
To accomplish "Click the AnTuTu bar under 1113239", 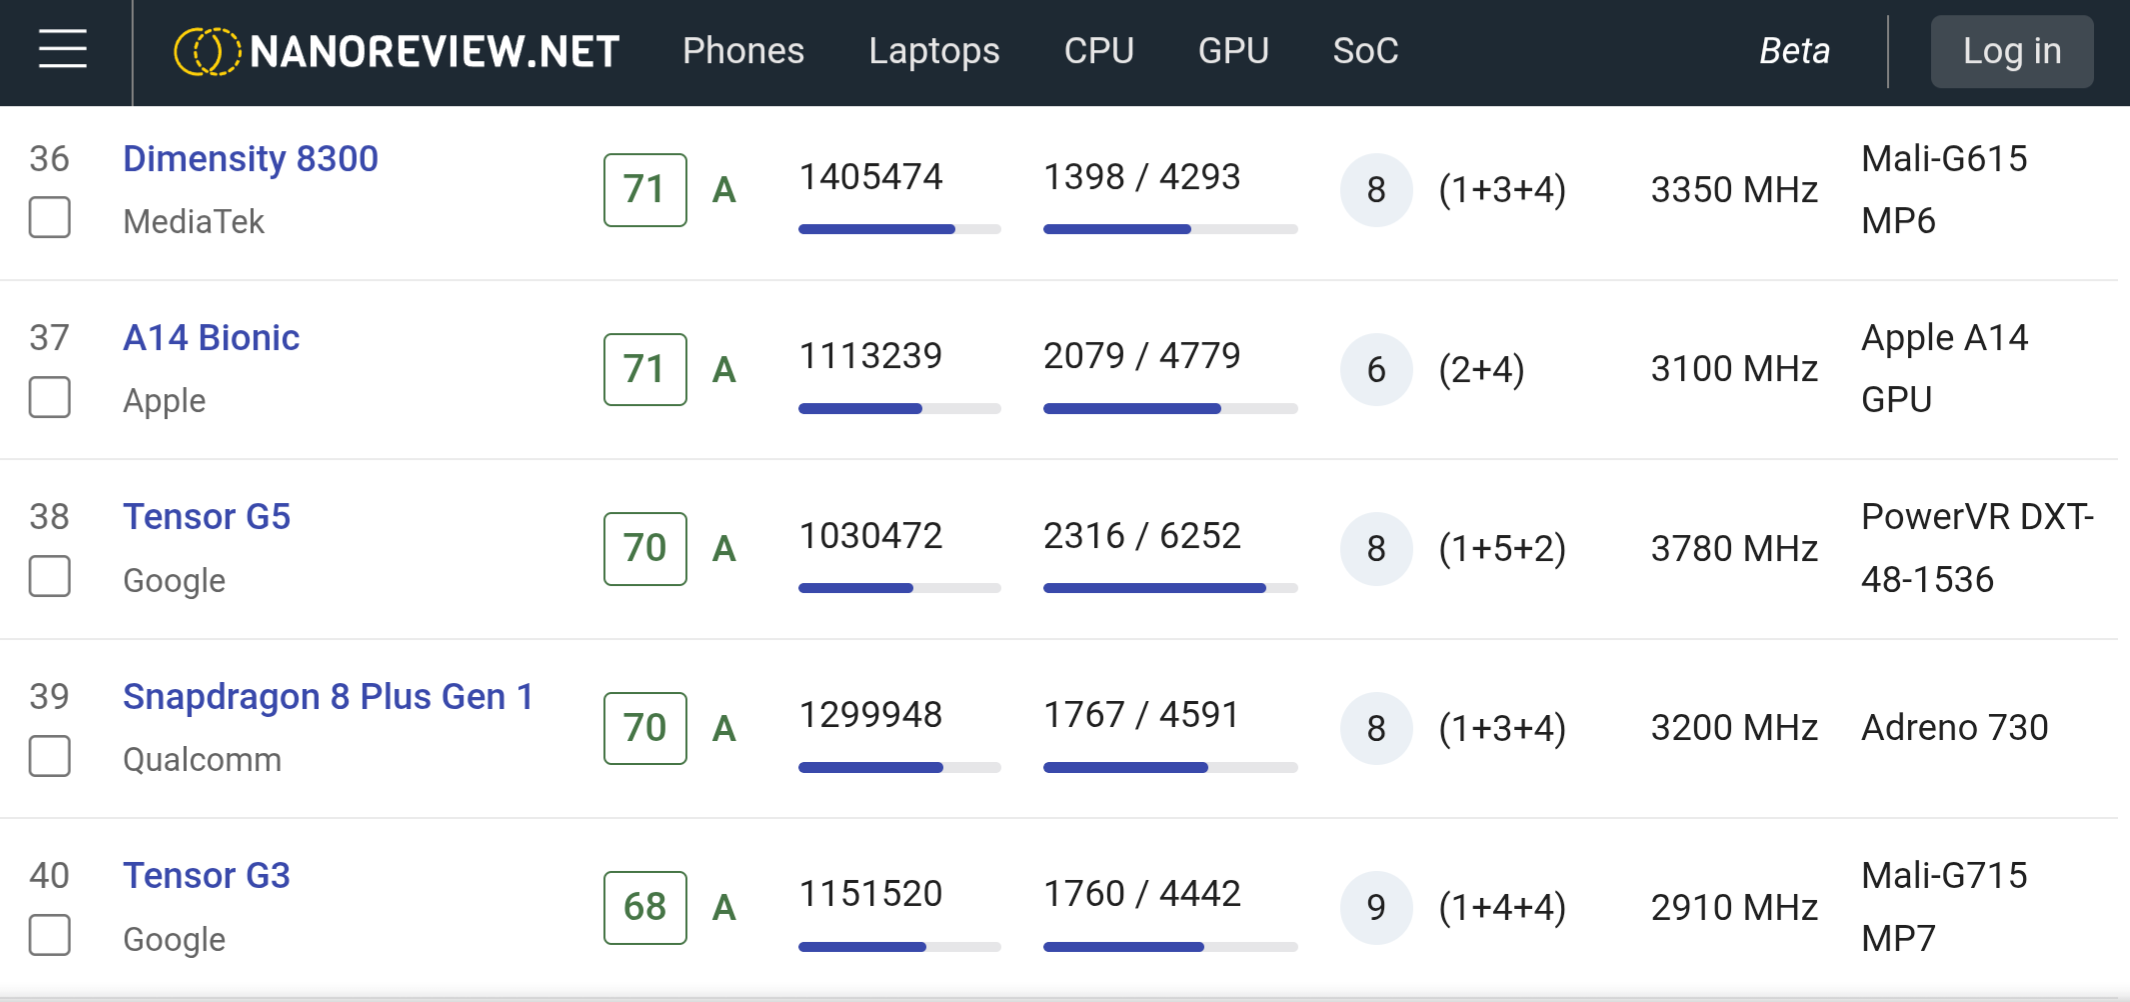I will [900, 409].
